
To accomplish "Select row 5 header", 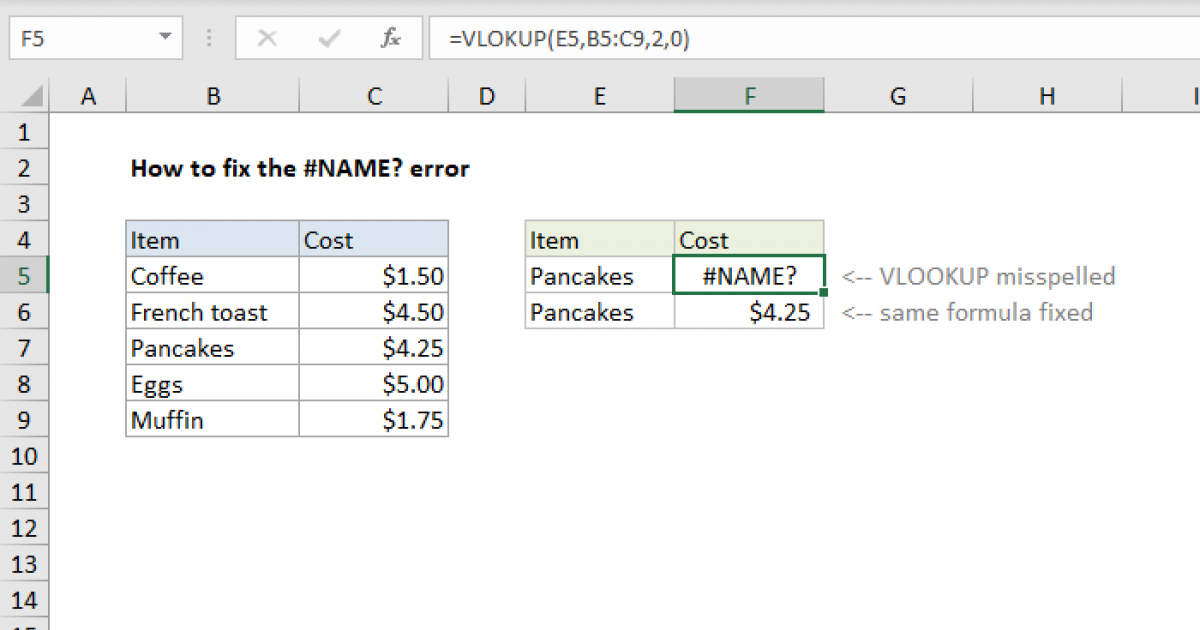I will point(25,276).
